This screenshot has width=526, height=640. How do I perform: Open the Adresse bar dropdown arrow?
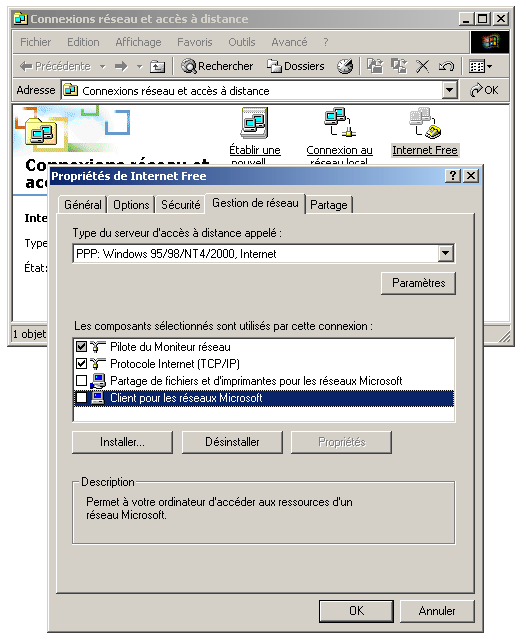point(449,90)
